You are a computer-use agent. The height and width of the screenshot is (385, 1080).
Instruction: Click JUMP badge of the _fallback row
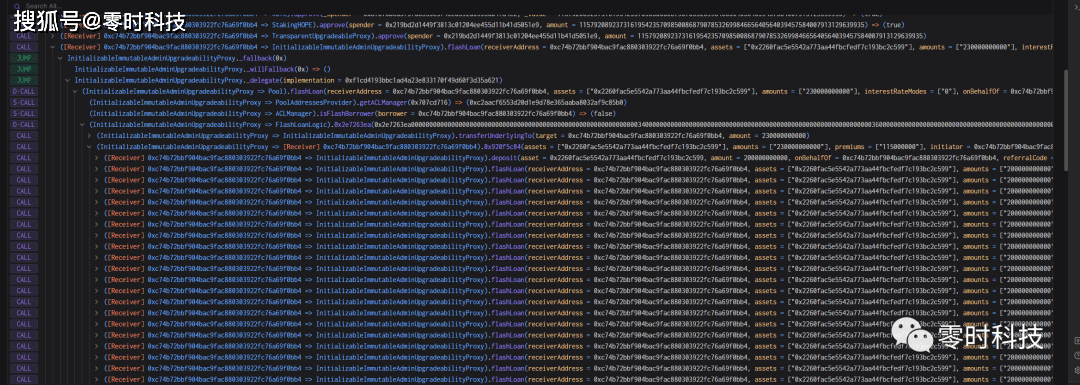point(23,58)
